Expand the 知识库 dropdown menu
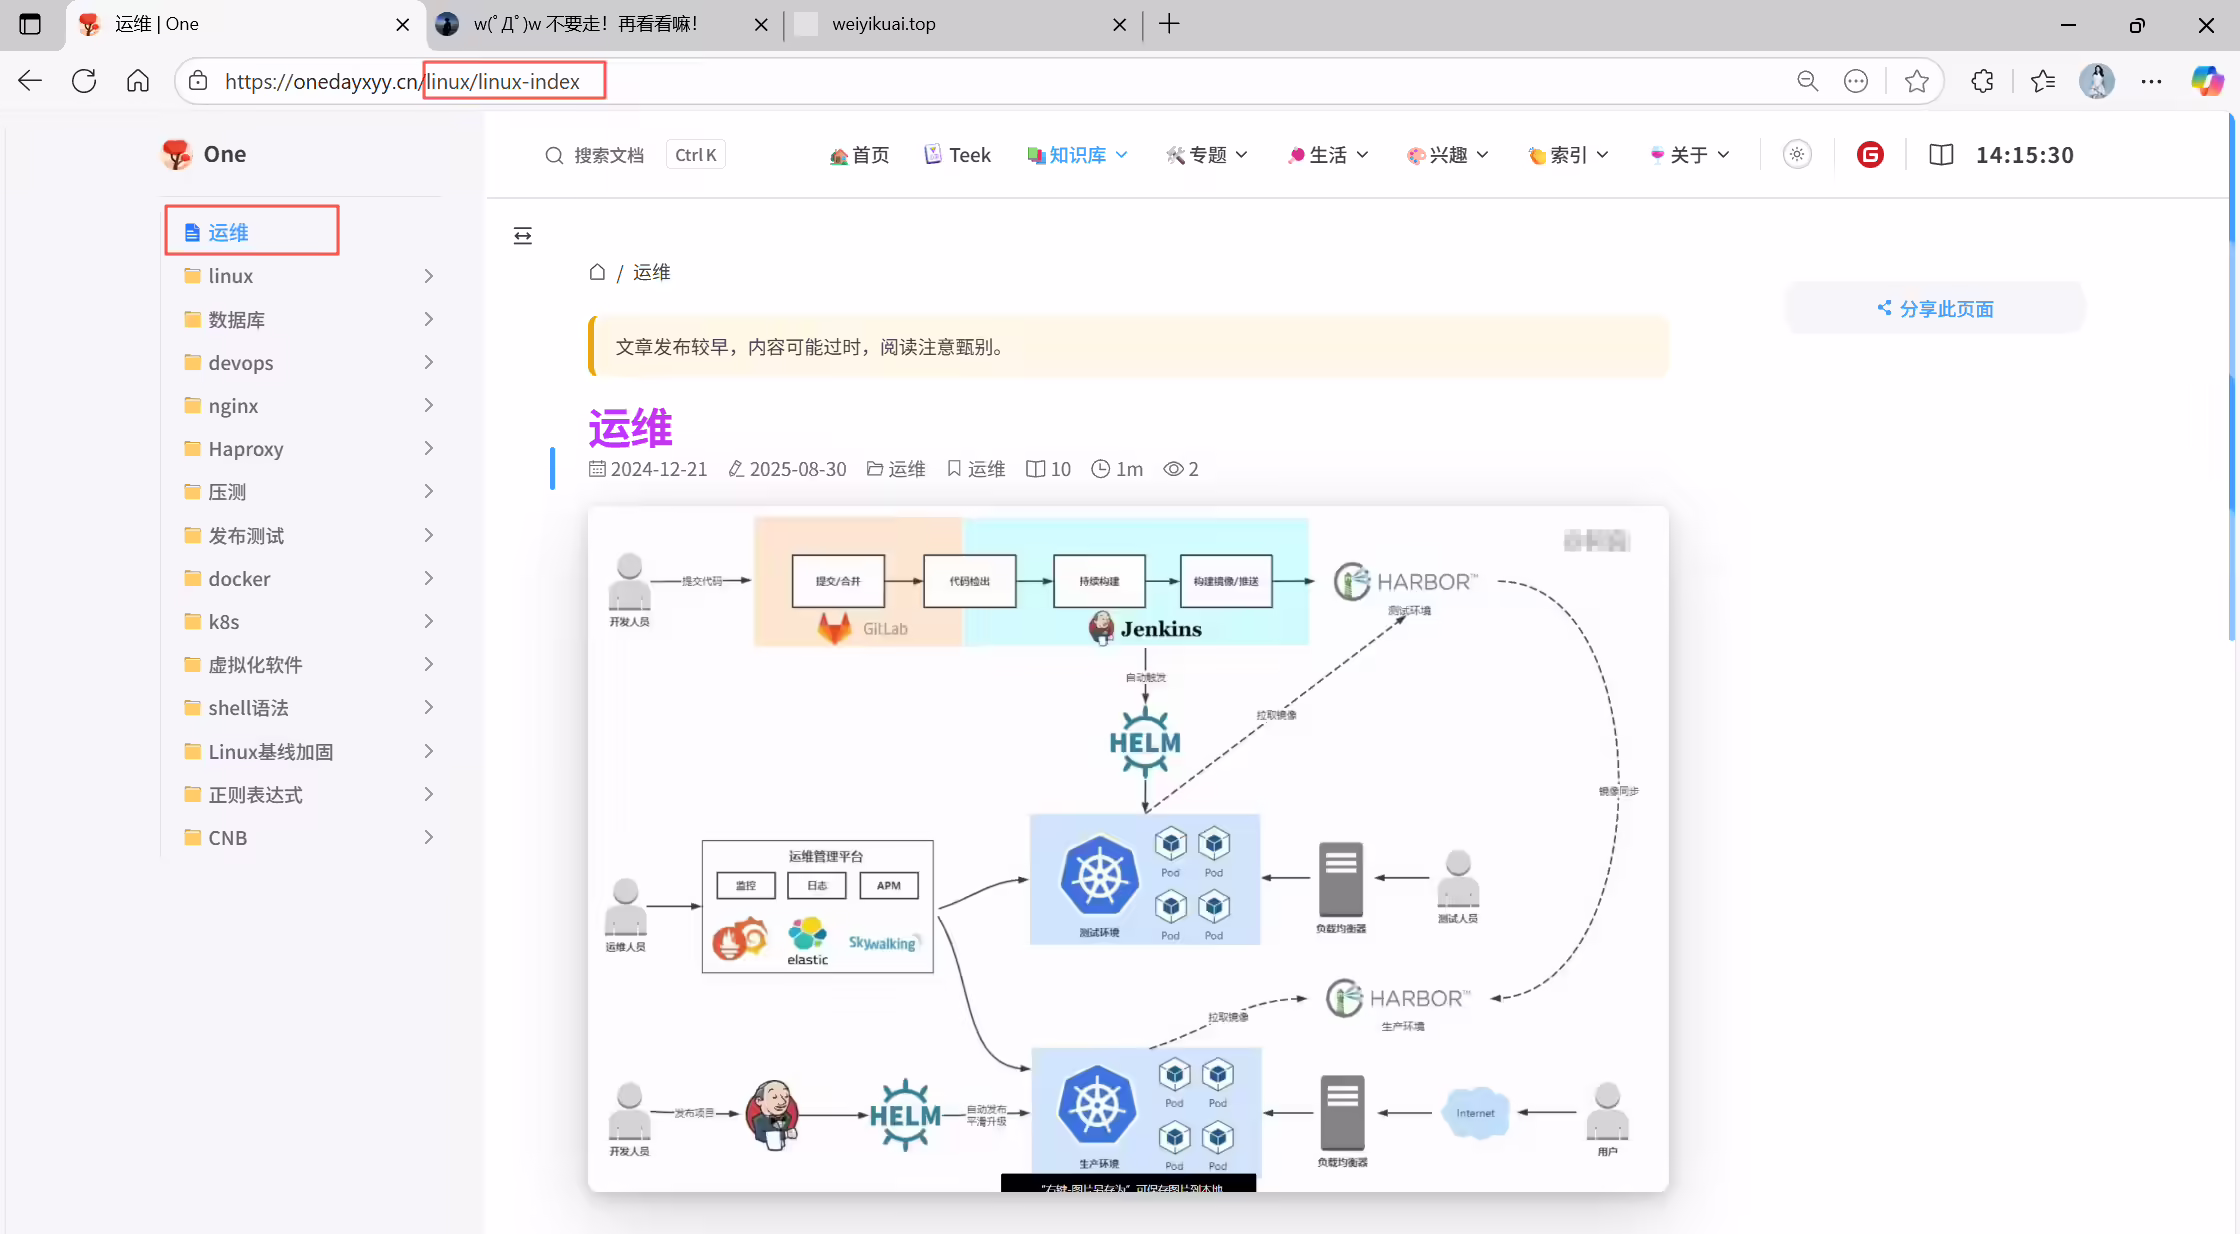Screen dimensions: 2240x1234 pos(1077,155)
